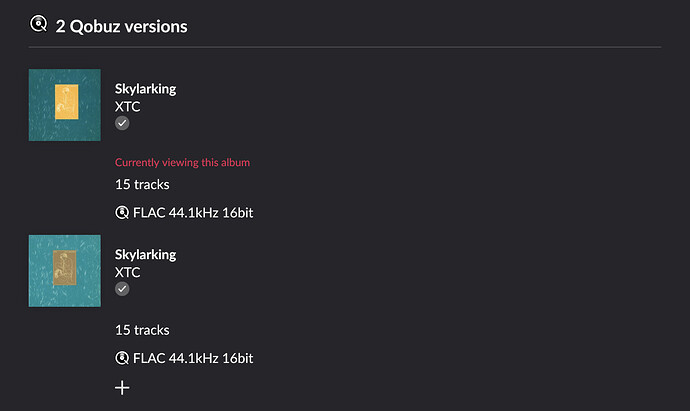Screen dimensions: 690x411
Task: Open XTC artist link under second album
Action: tap(128, 272)
